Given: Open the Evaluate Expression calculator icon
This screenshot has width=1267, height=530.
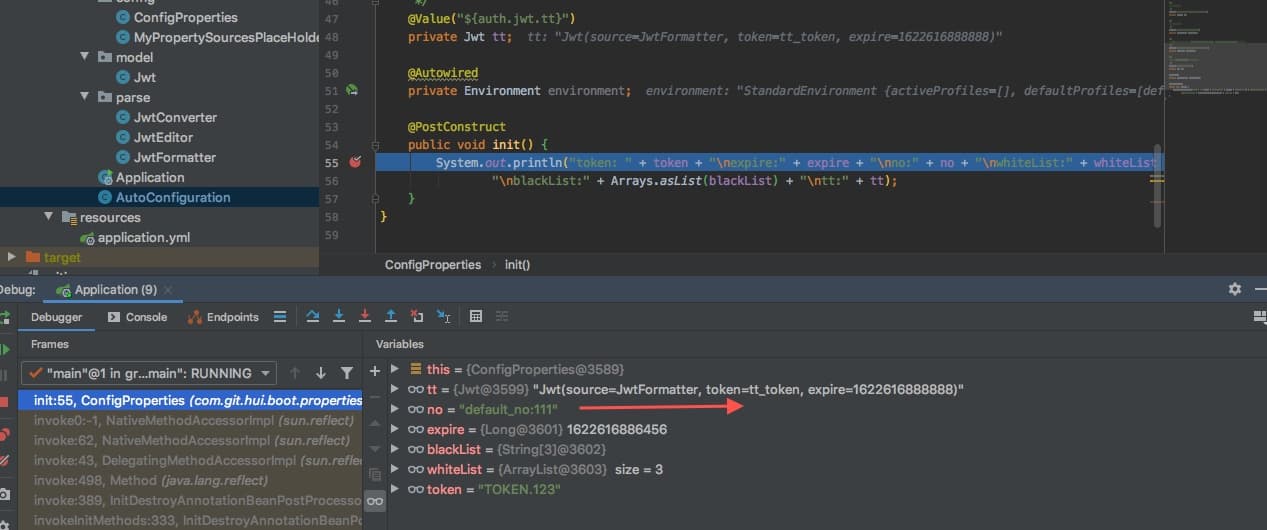Looking at the screenshot, I should [x=476, y=317].
